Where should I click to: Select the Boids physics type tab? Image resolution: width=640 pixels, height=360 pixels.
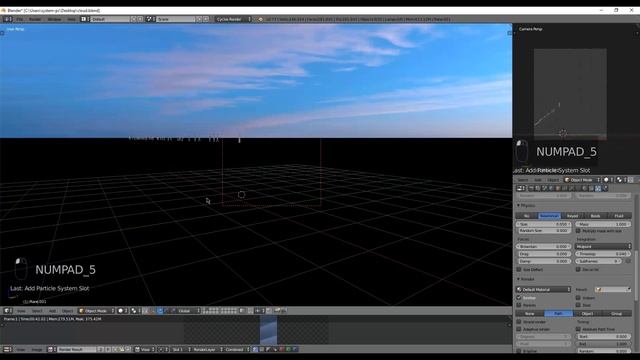pyautogui.click(x=596, y=216)
